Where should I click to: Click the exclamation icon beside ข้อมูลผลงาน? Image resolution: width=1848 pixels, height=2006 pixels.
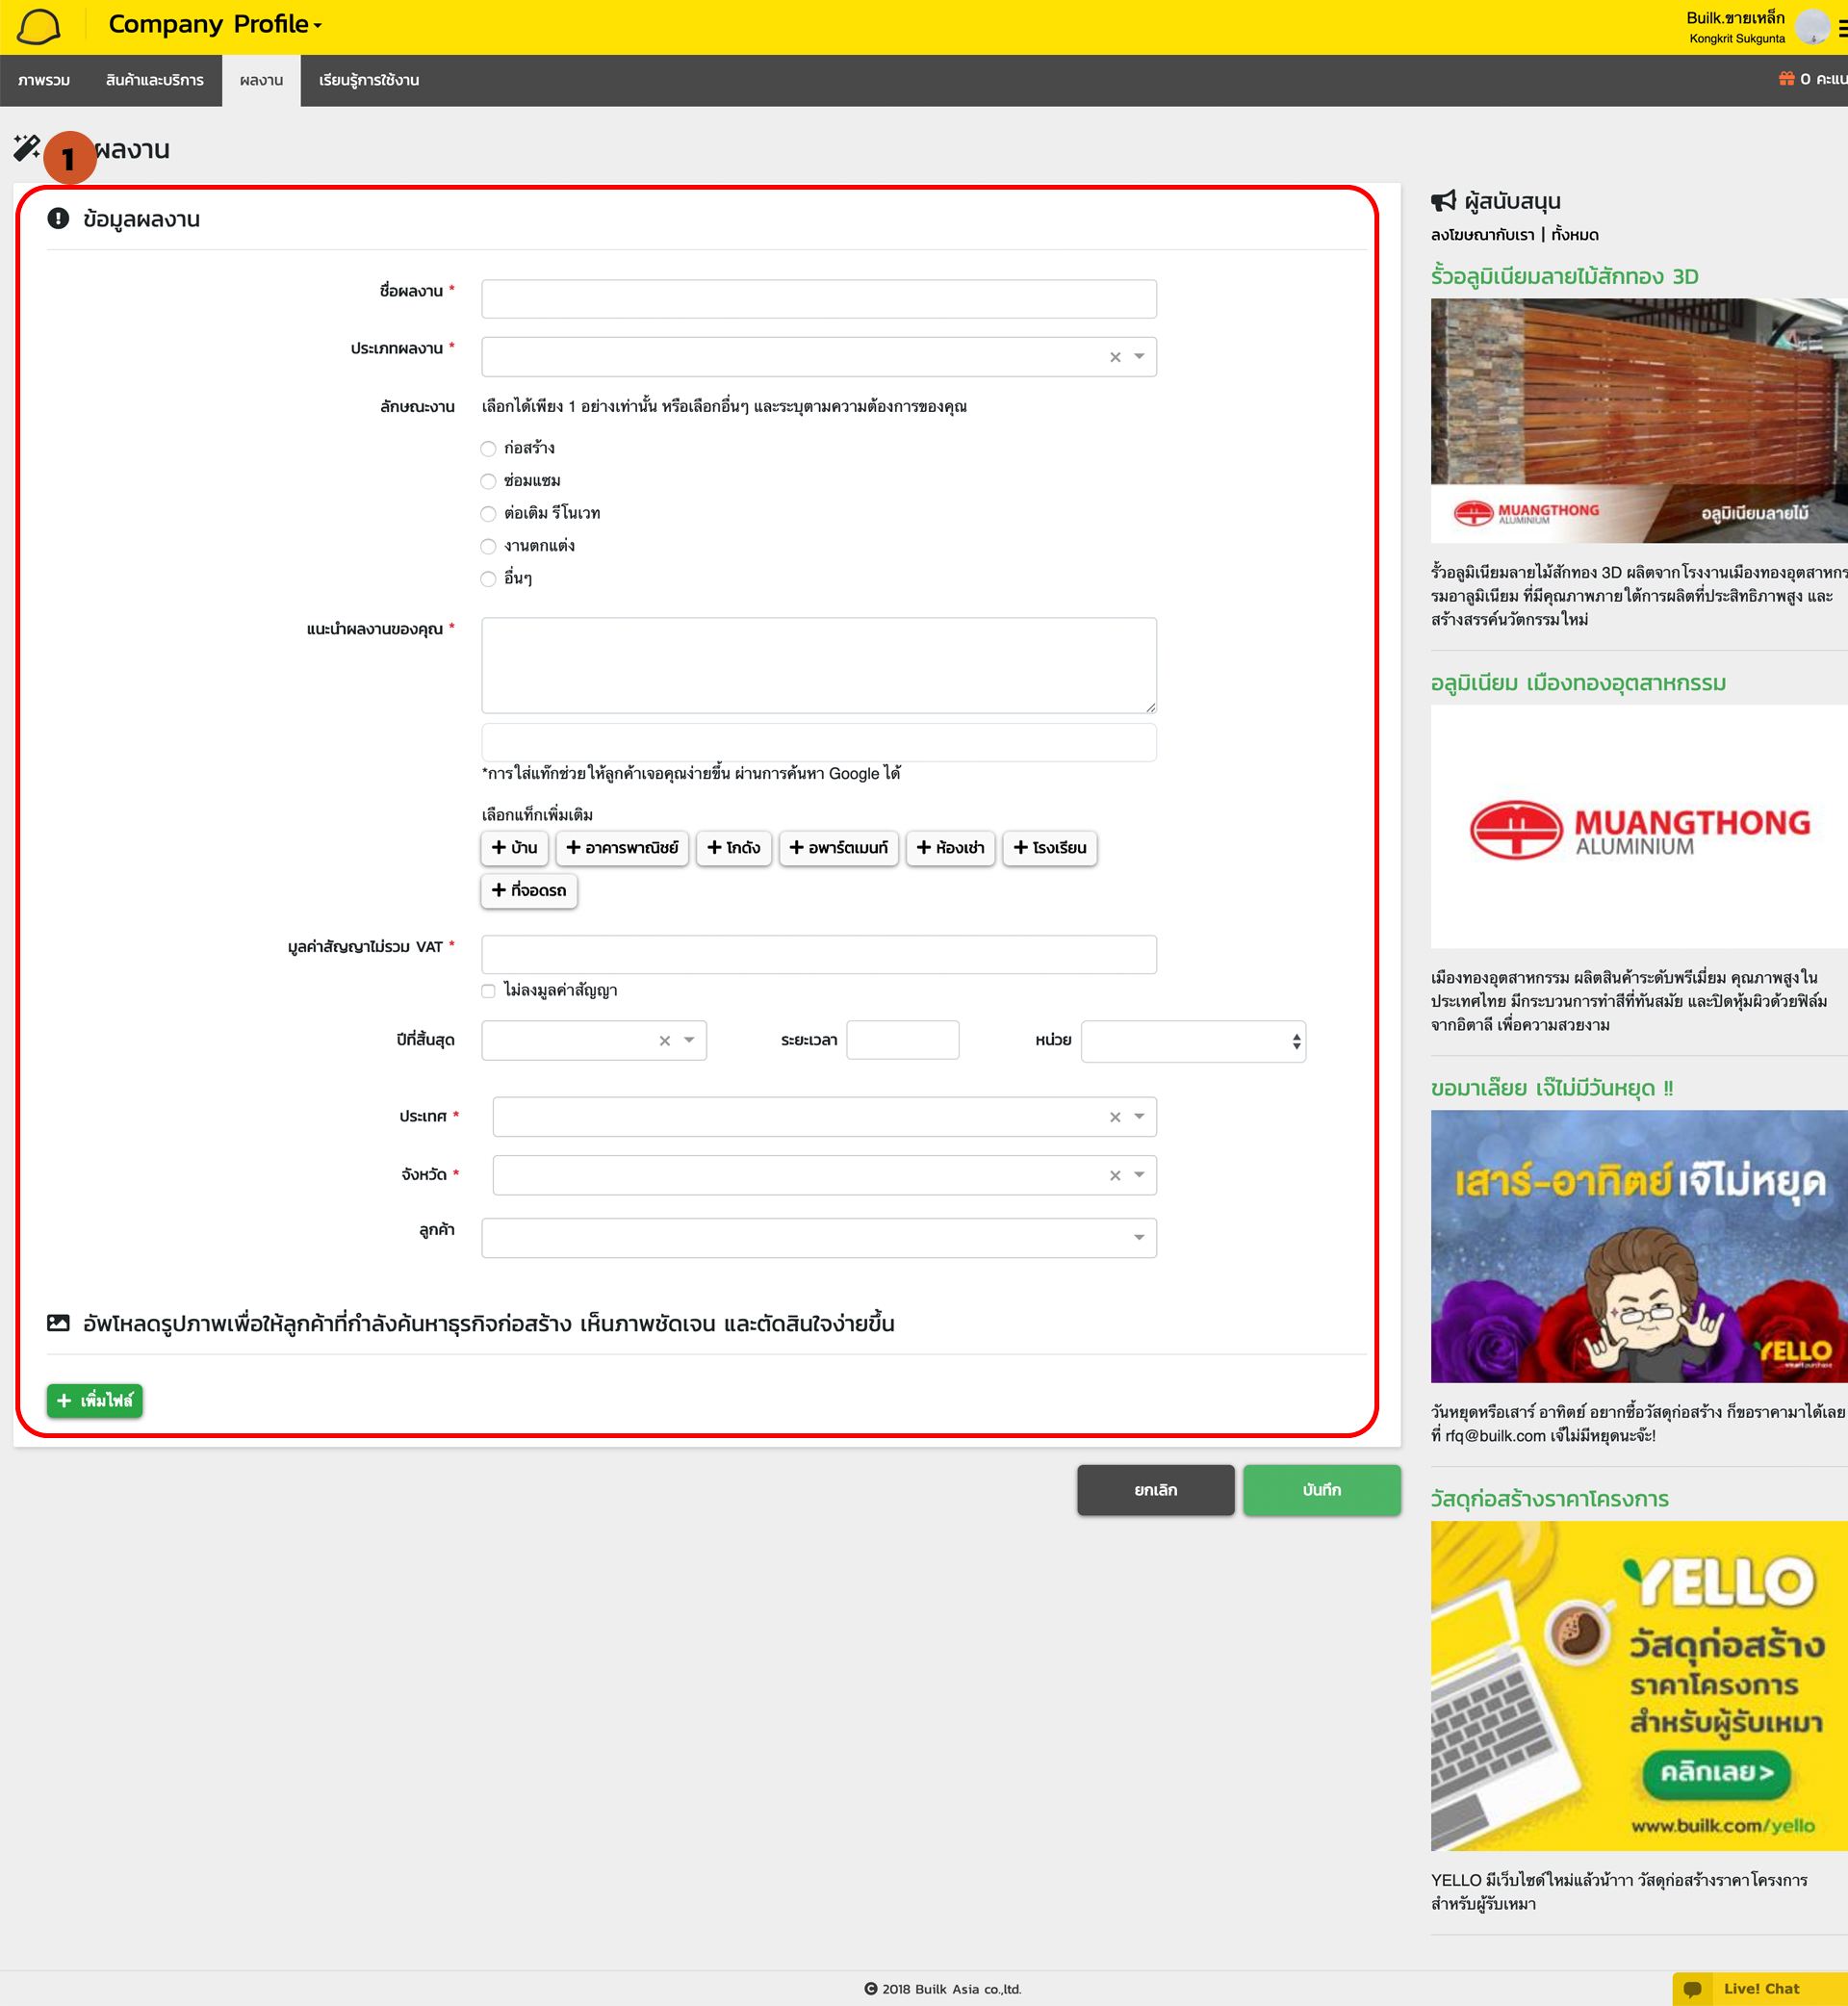pyautogui.click(x=58, y=218)
